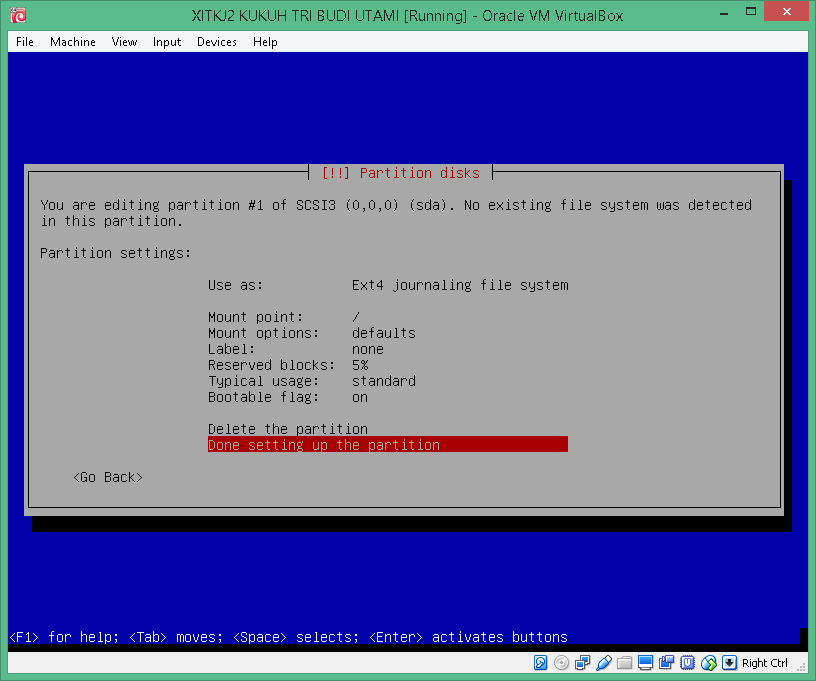This screenshot has height=681, width=816.
Task: Open the Help menu
Action: point(265,42)
